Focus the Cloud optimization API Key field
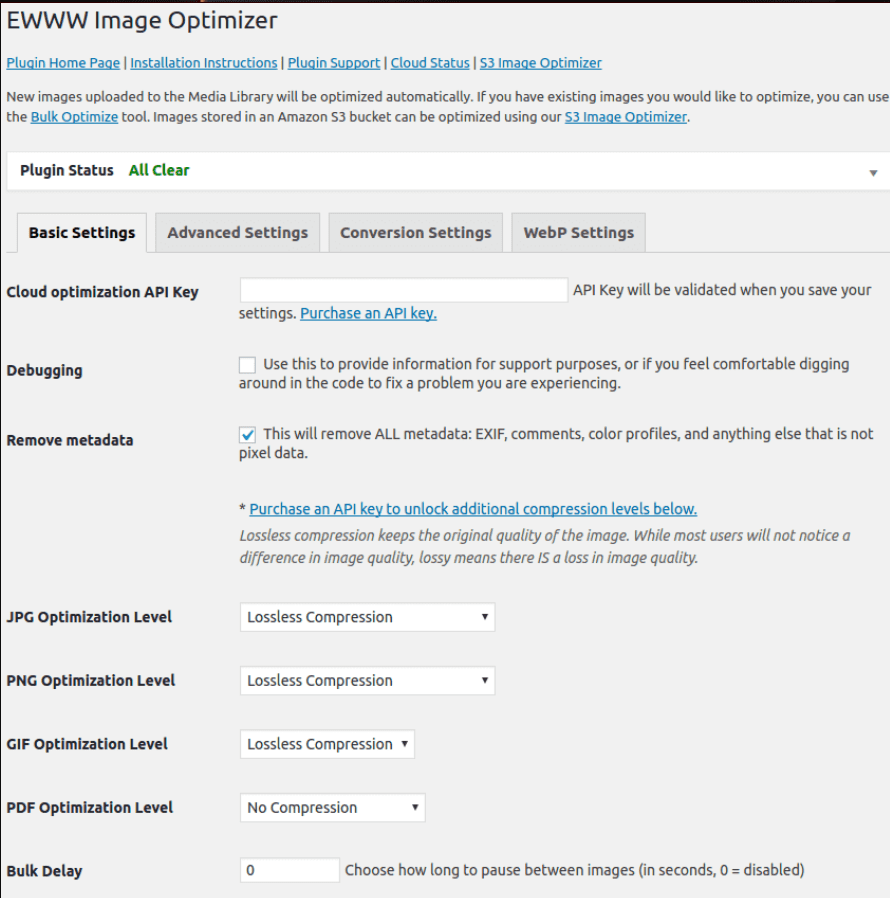 (x=404, y=290)
